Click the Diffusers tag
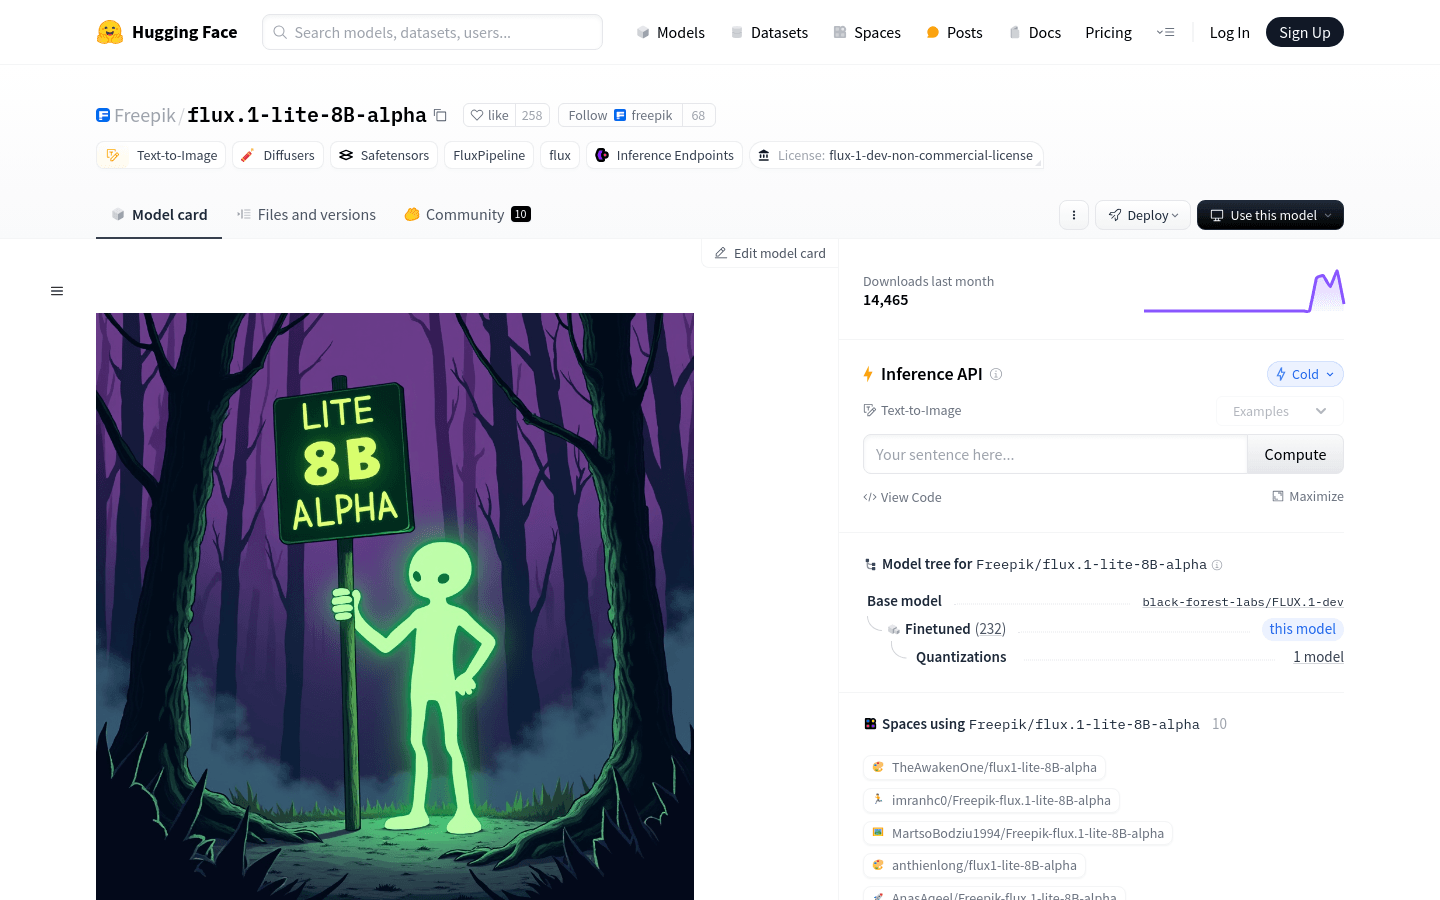This screenshot has width=1440, height=900. pyautogui.click(x=278, y=155)
